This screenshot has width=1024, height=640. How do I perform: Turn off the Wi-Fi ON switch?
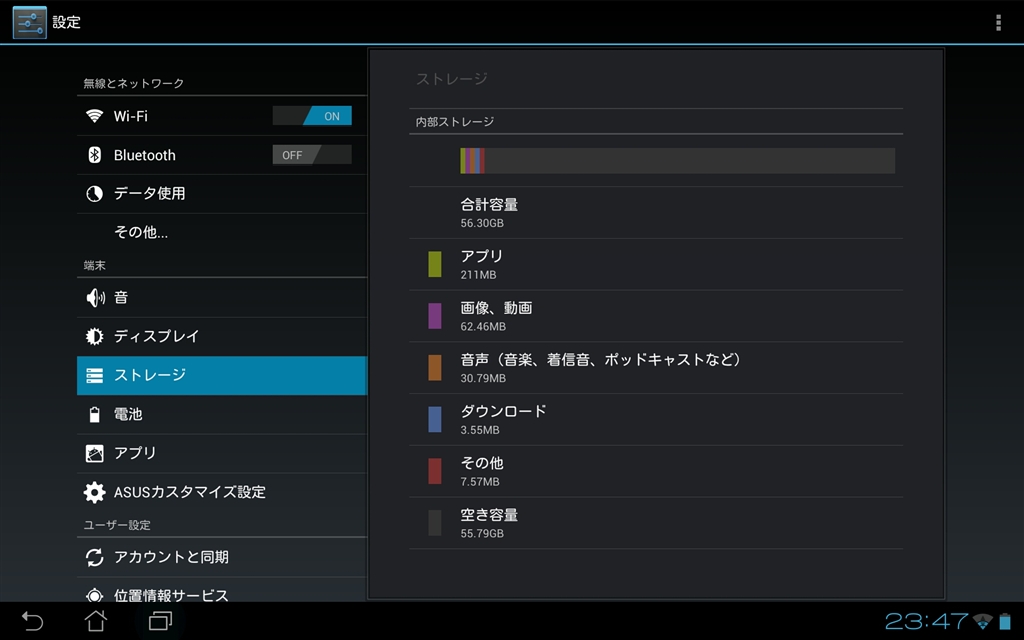pyautogui.click(x=312, y=116)
